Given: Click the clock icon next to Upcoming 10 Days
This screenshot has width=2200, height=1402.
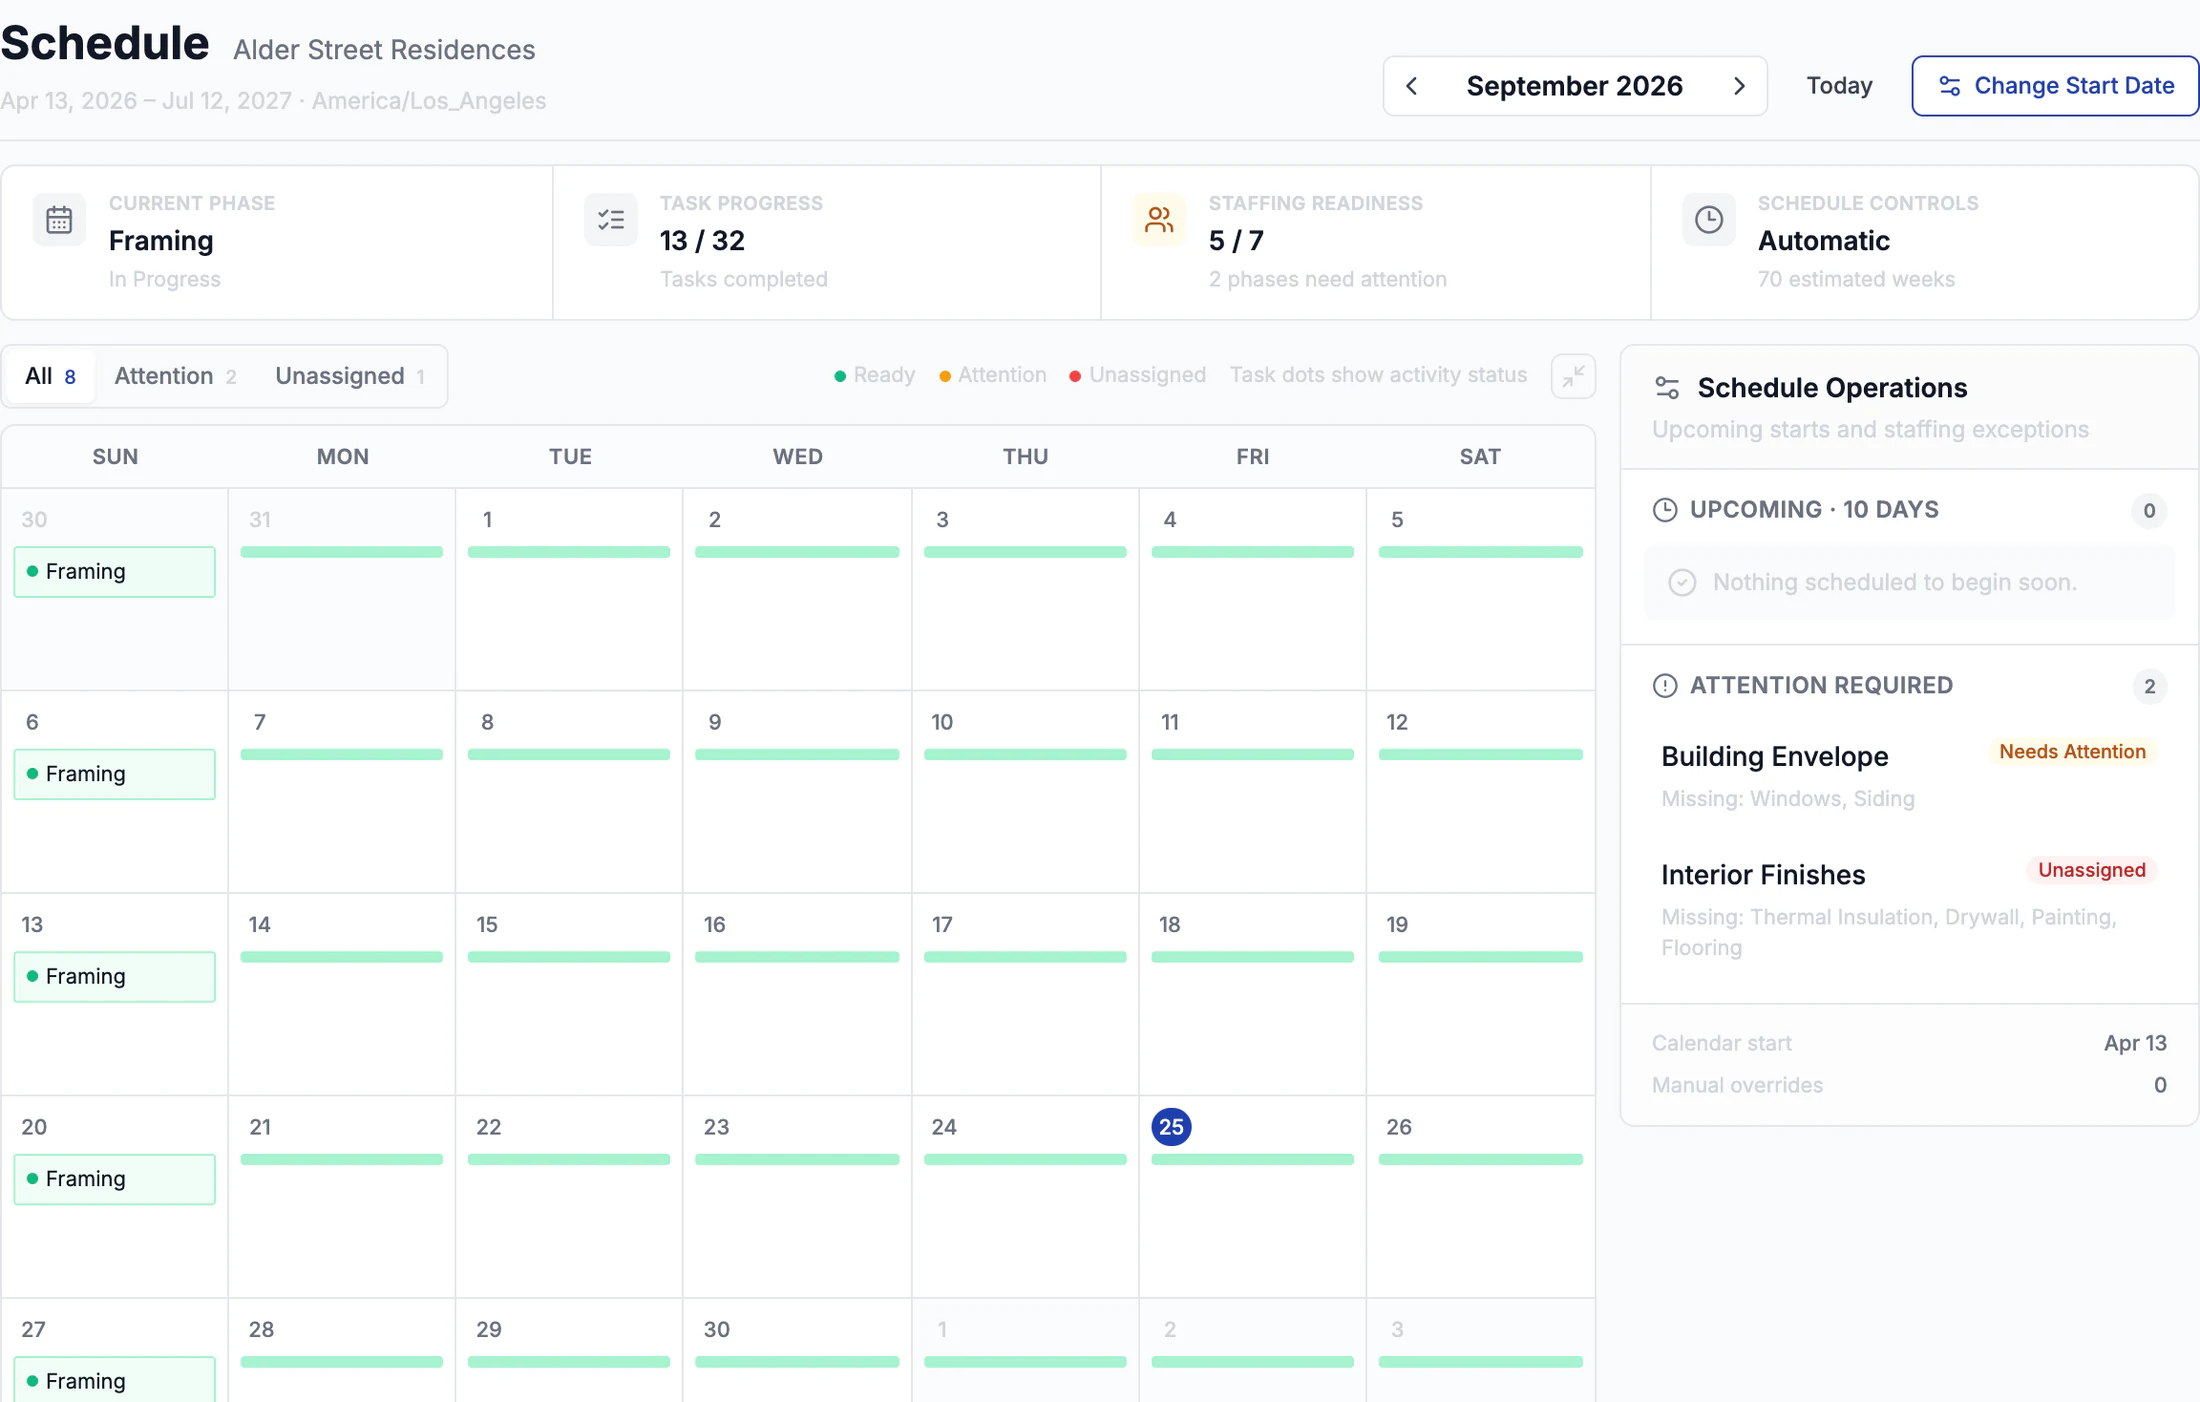Looking at the screenshot, I should (1665, 510).
